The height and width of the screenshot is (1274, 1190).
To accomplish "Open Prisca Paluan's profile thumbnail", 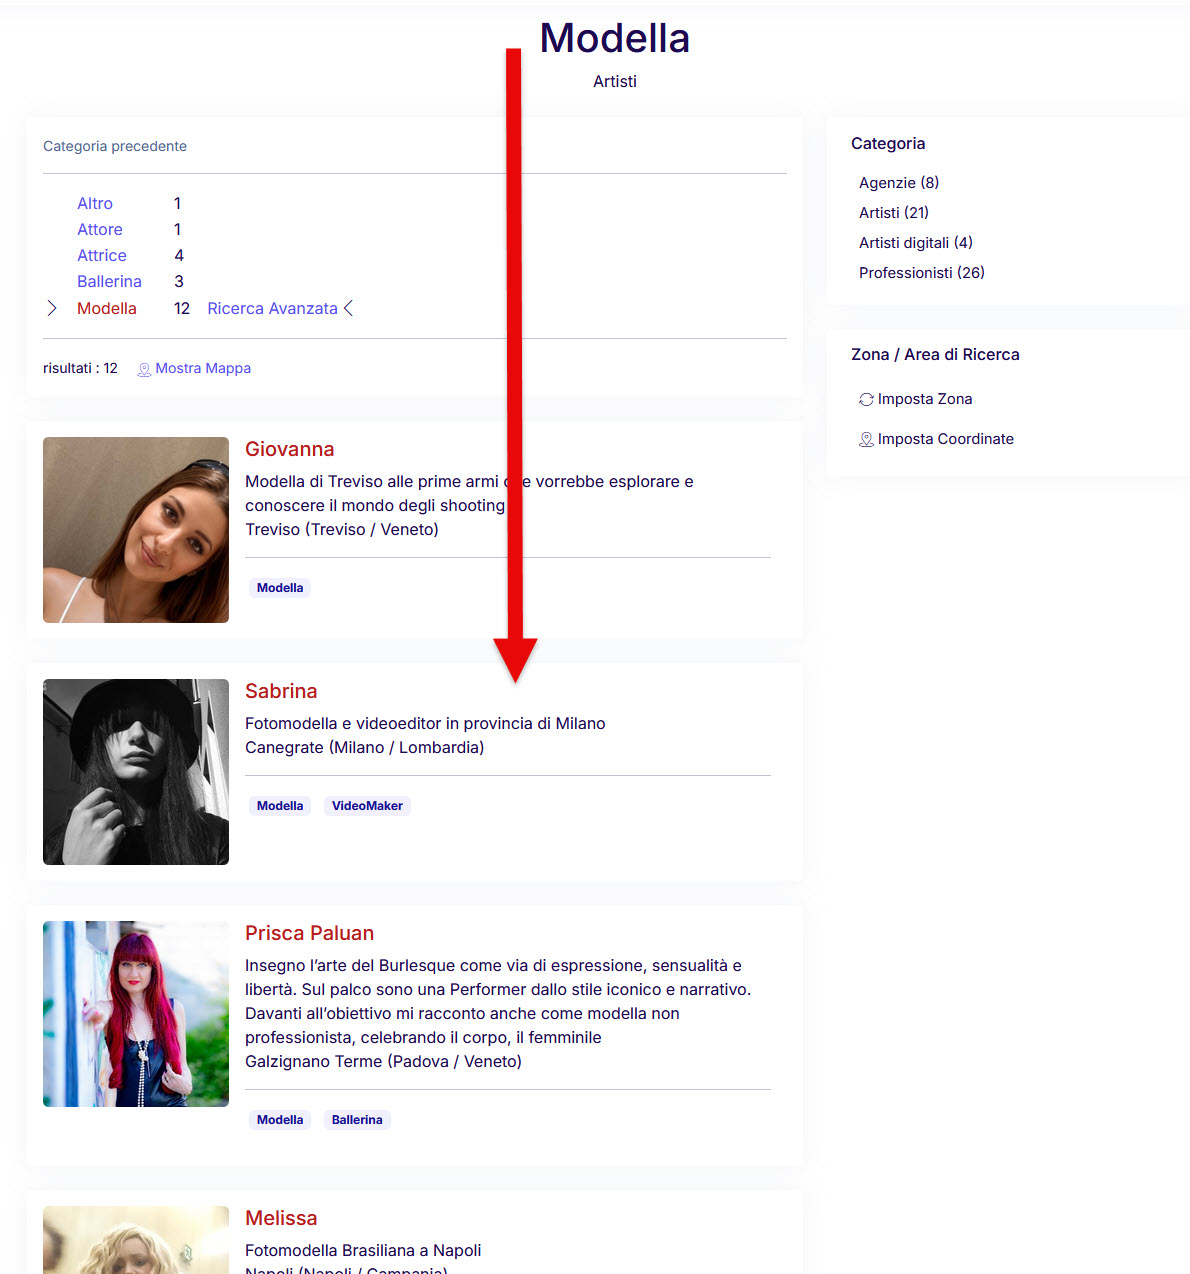I will coord(136,1014).
